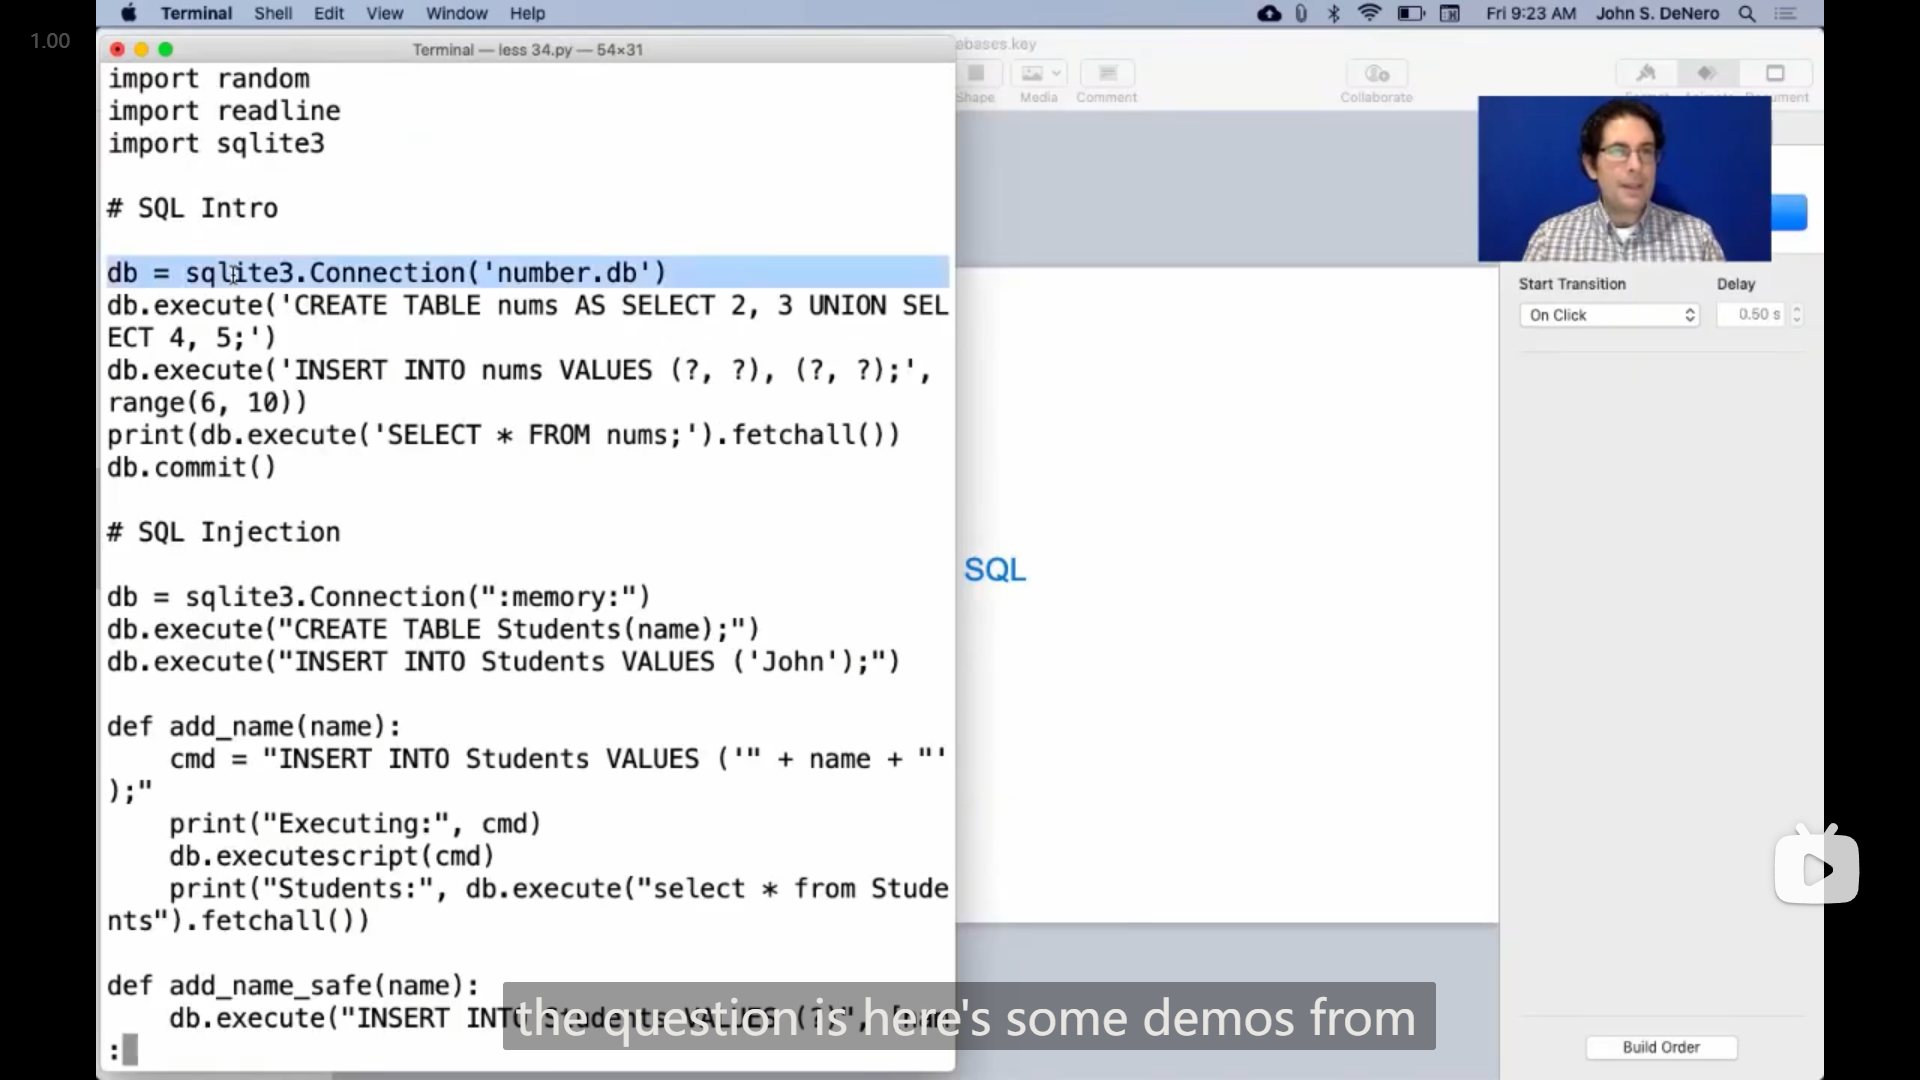Screen dimensions: 1920x1080
Task: Click the Delay stepper arrows
Action: 1797,315
